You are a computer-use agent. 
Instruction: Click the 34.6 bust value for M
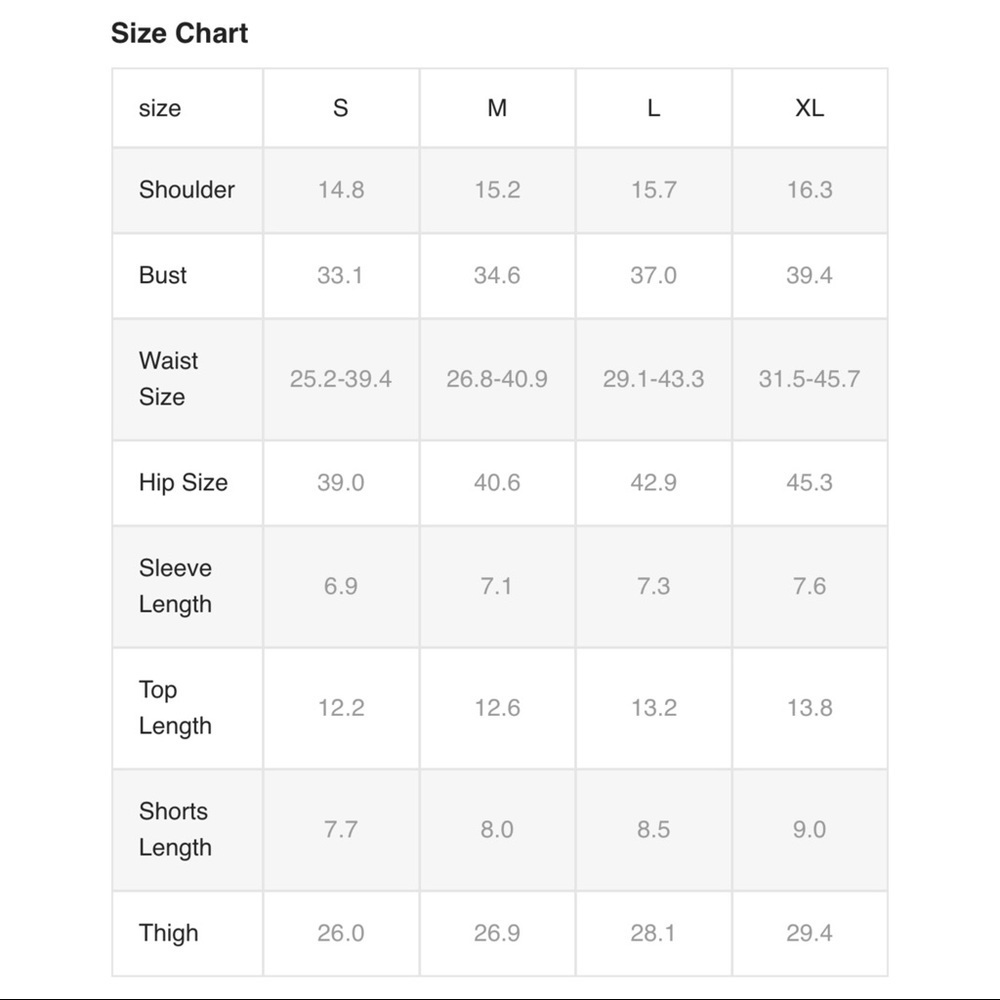[497, 275]
